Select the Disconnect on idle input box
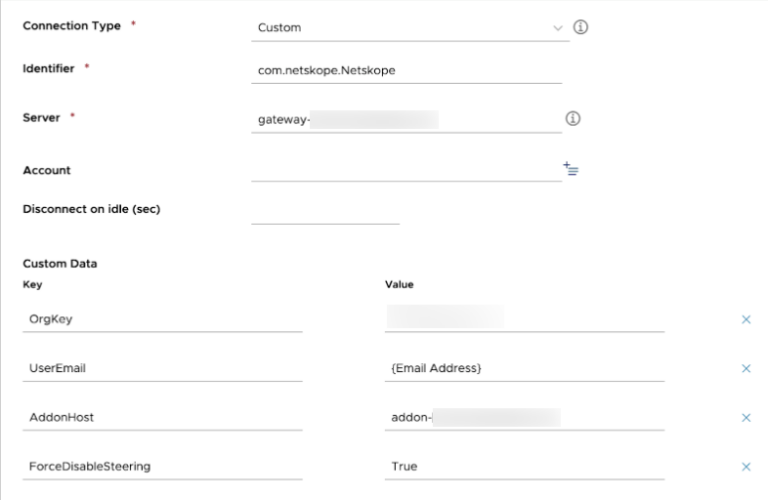Screen dimensions: 768x500 (x=325, y=211)
